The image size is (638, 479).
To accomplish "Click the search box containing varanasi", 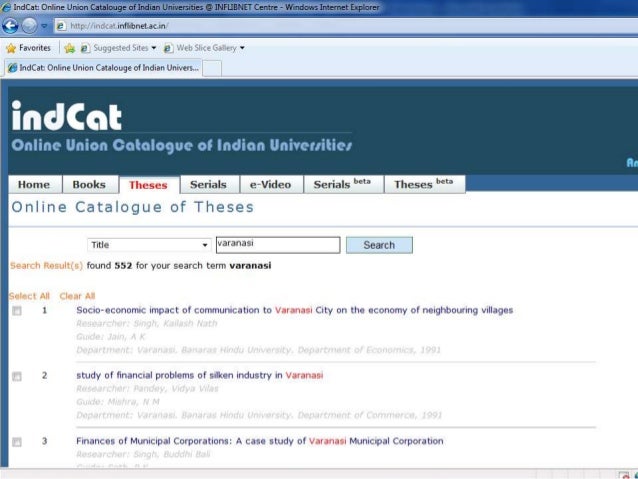I will [278, 245].
